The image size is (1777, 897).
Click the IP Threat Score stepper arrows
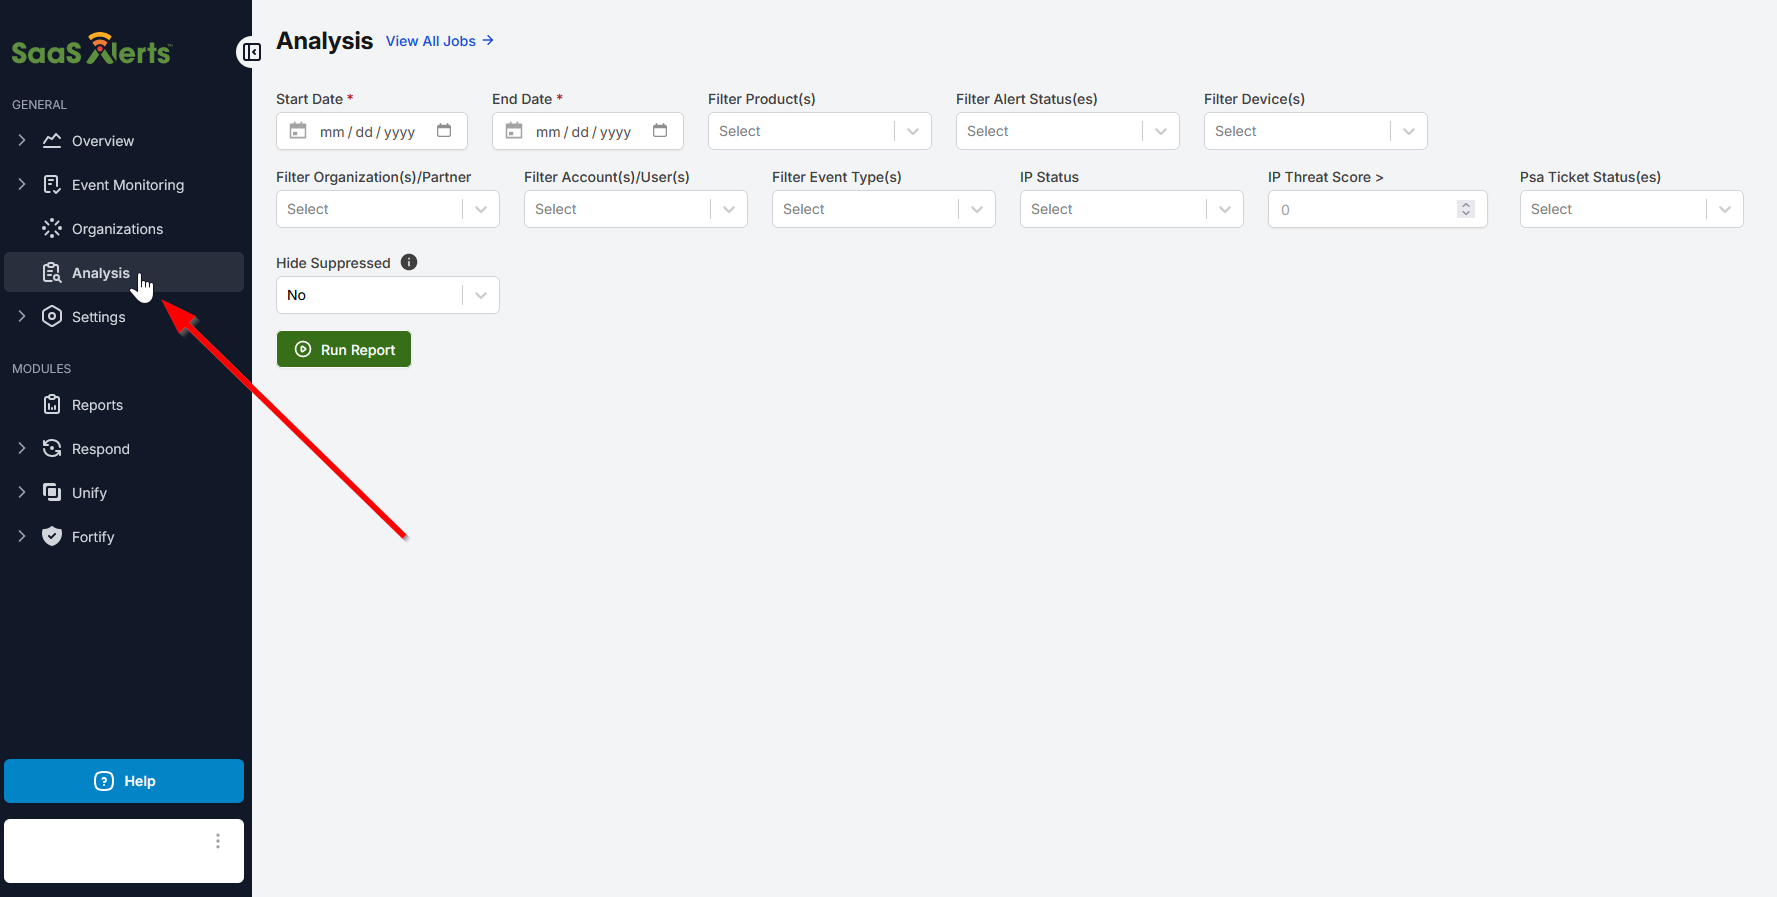pos(1466,209)
